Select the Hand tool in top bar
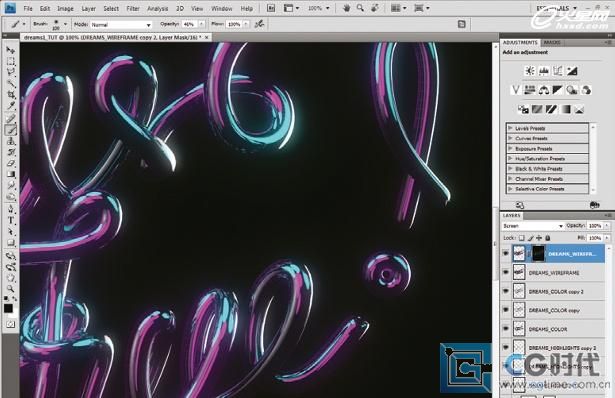This screenshot has width=615, height=398. coord(346,8)
